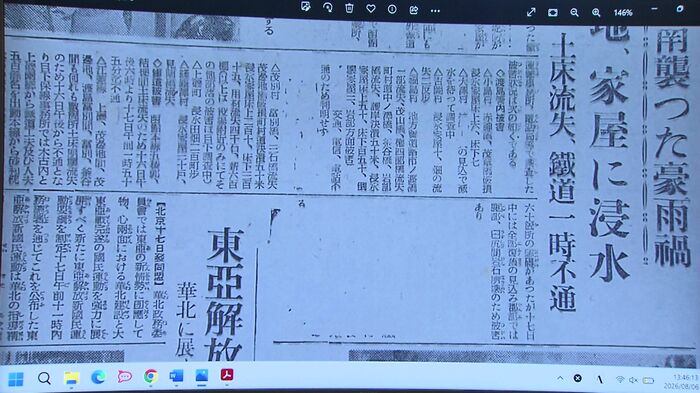Open the pen-shaped tray icon
This screenshot has height=393, width=700.
pyautogui.click(x=600, y=379)
